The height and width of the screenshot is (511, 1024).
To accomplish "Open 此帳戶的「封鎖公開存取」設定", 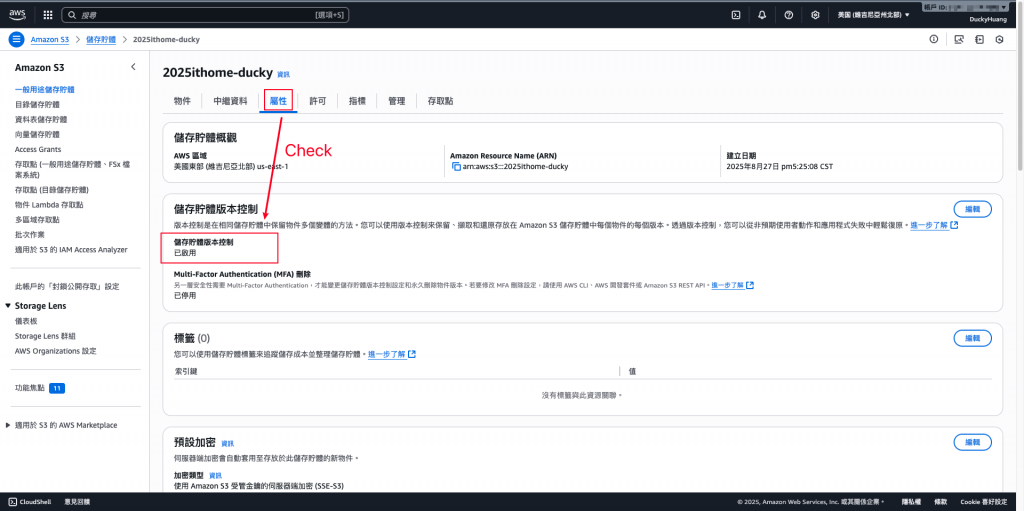I will (67, 287).
